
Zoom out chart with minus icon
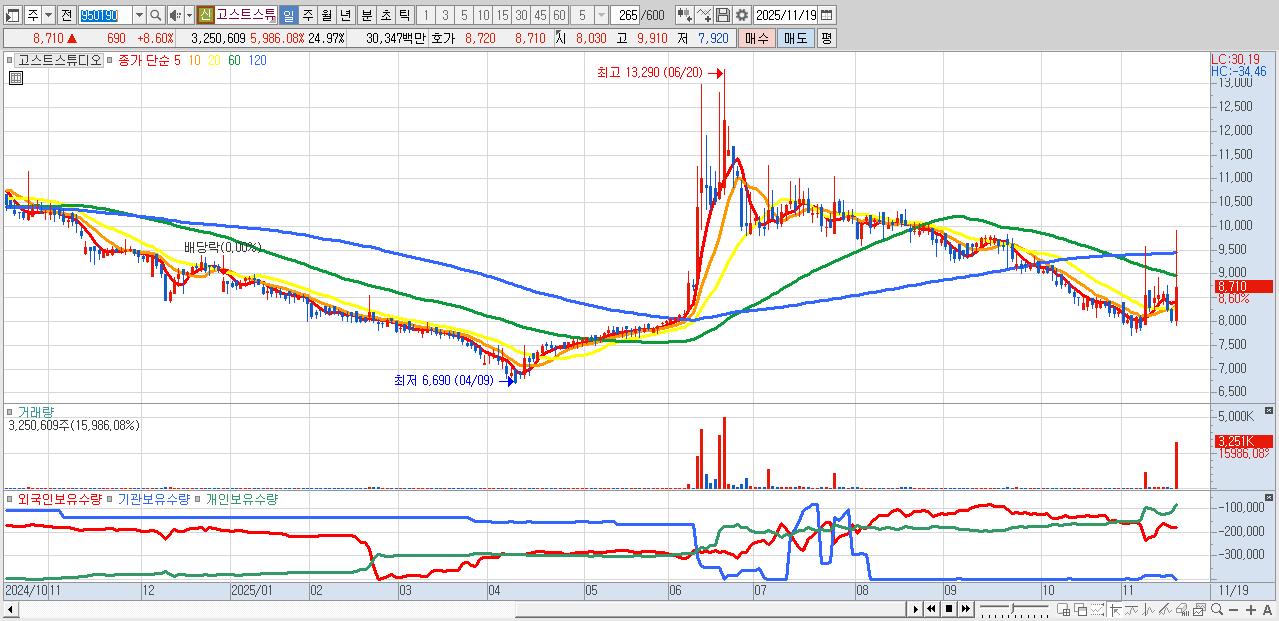1233,610
